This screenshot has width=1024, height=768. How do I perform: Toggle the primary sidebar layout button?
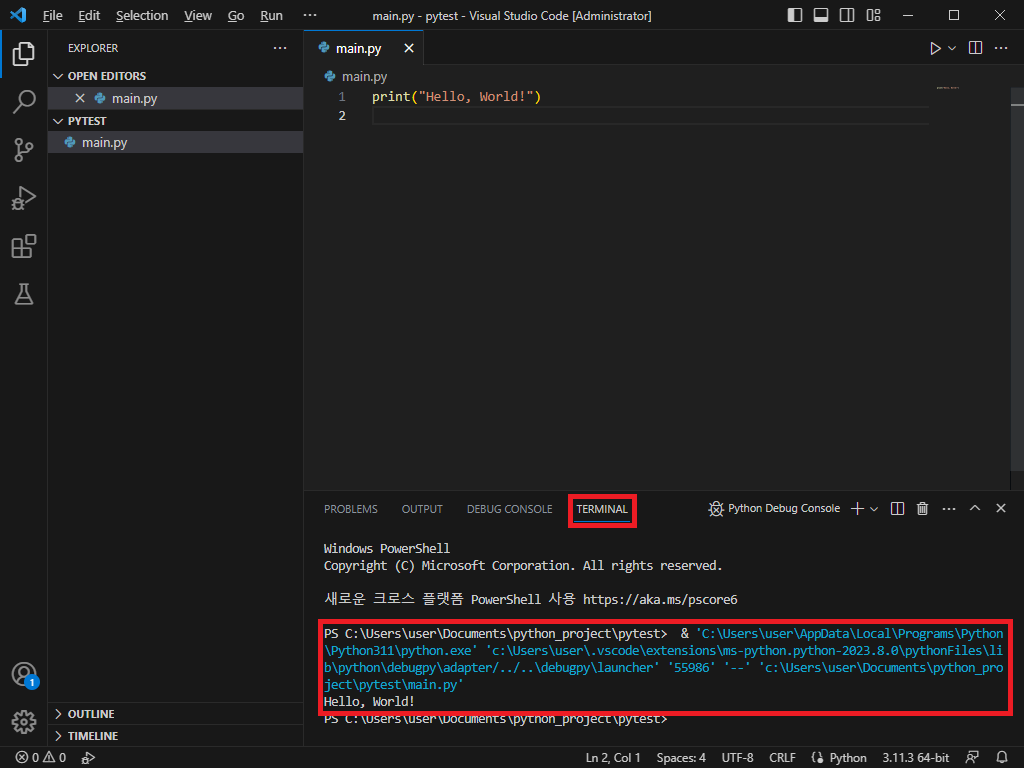pyautogui.click(x=795, y=16)
